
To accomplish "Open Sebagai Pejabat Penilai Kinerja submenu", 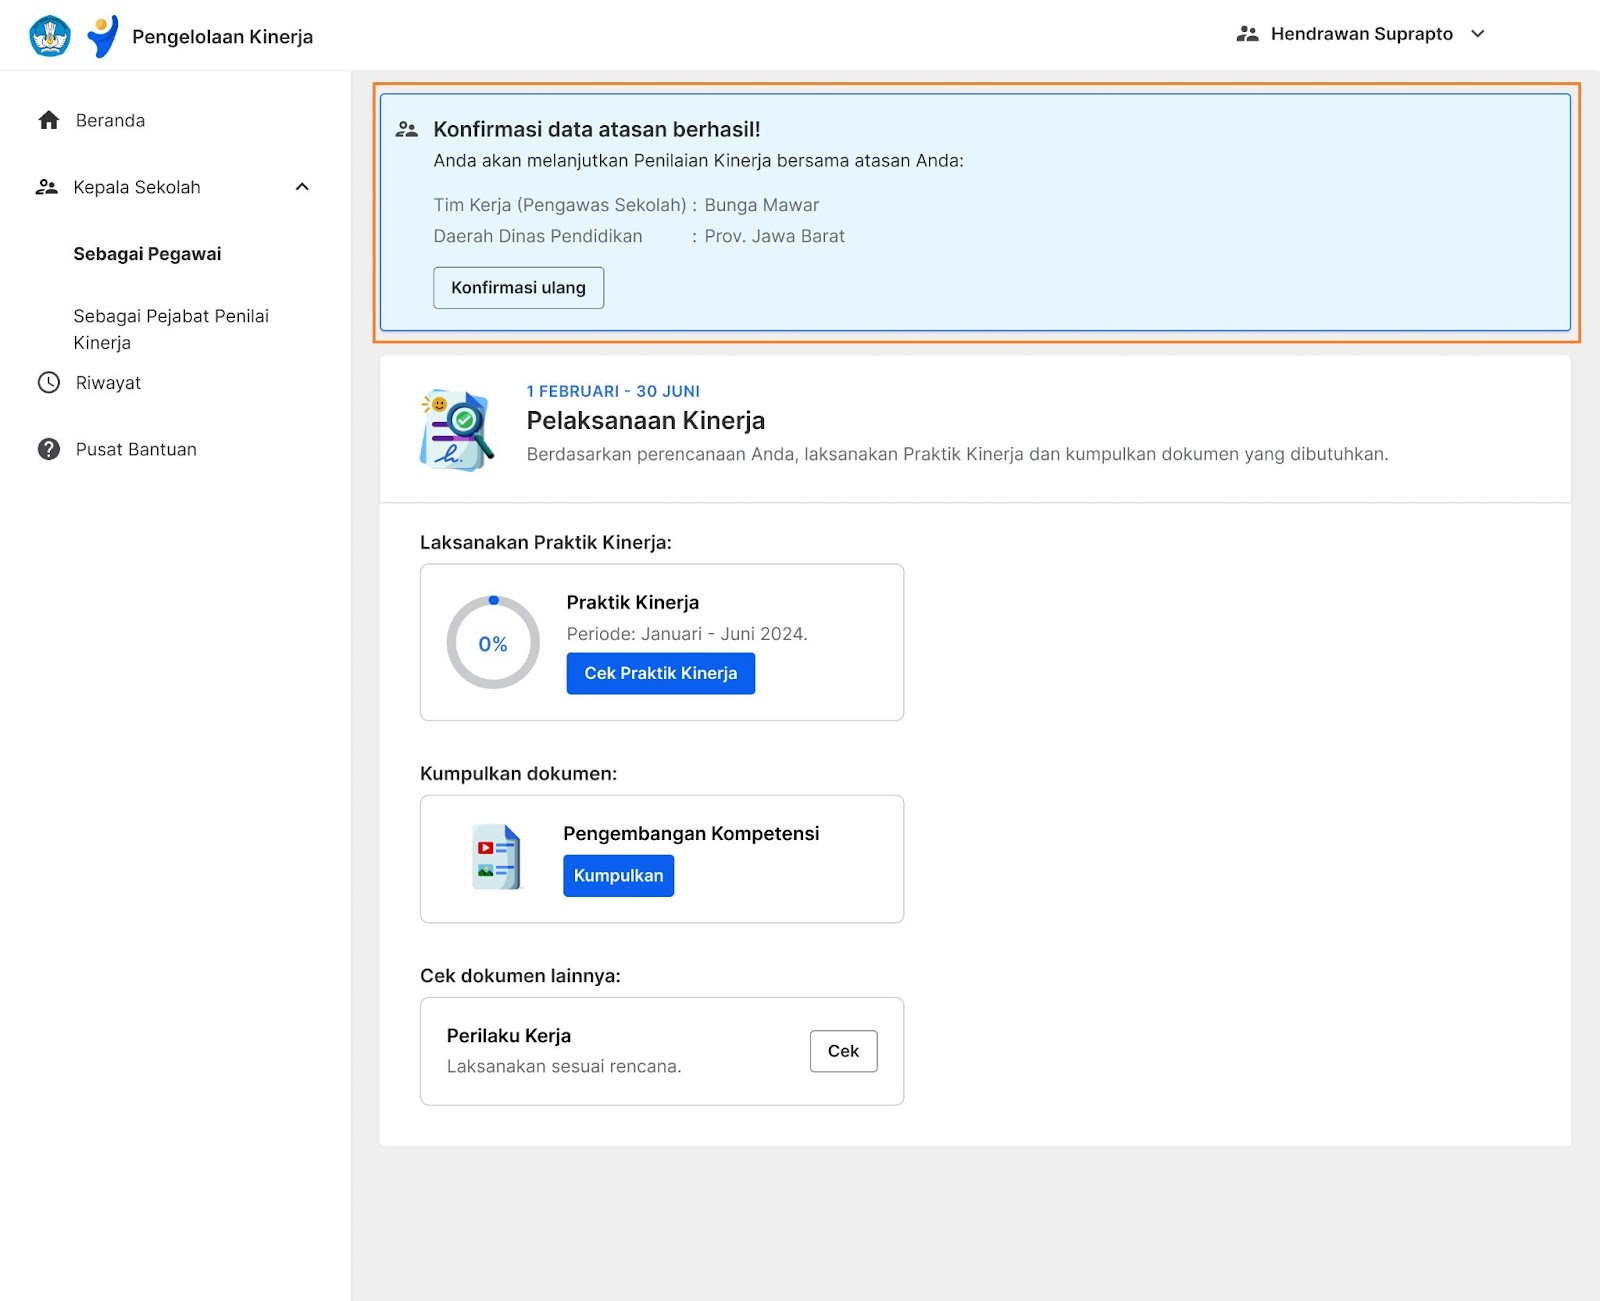I will click(171, 329).
